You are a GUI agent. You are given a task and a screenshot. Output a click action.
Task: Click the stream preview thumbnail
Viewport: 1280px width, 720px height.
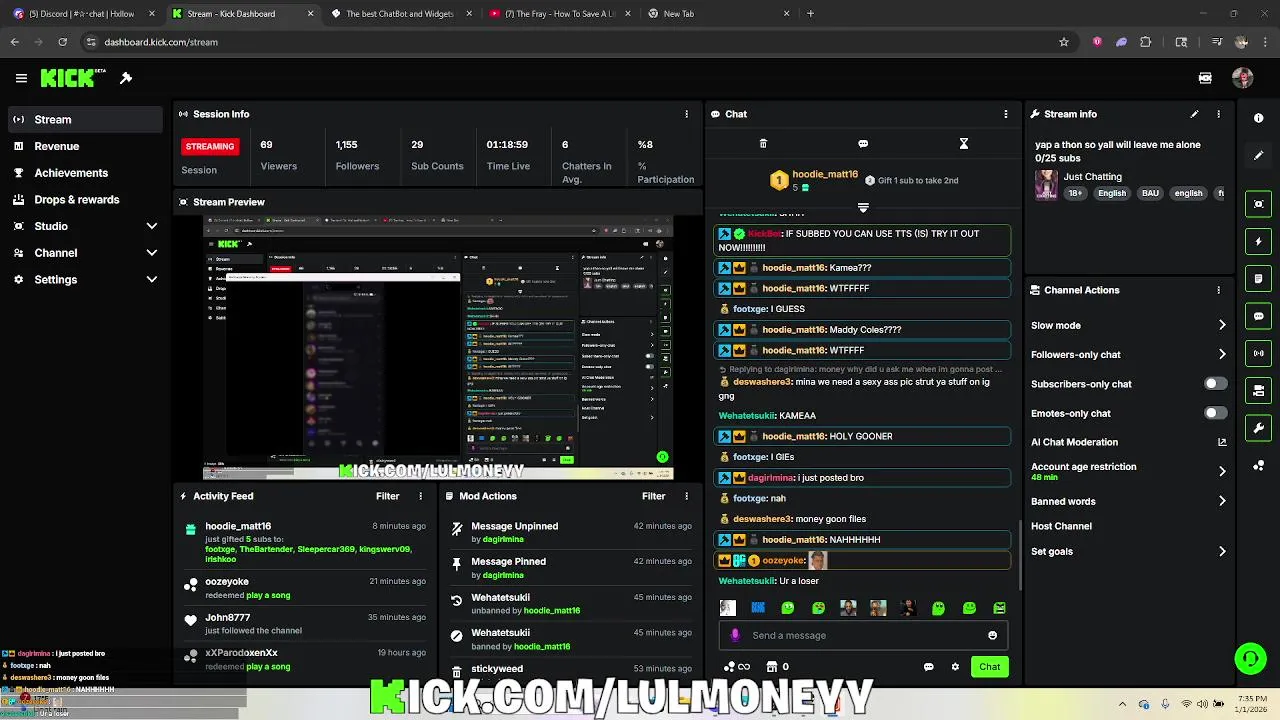(438, 348)
